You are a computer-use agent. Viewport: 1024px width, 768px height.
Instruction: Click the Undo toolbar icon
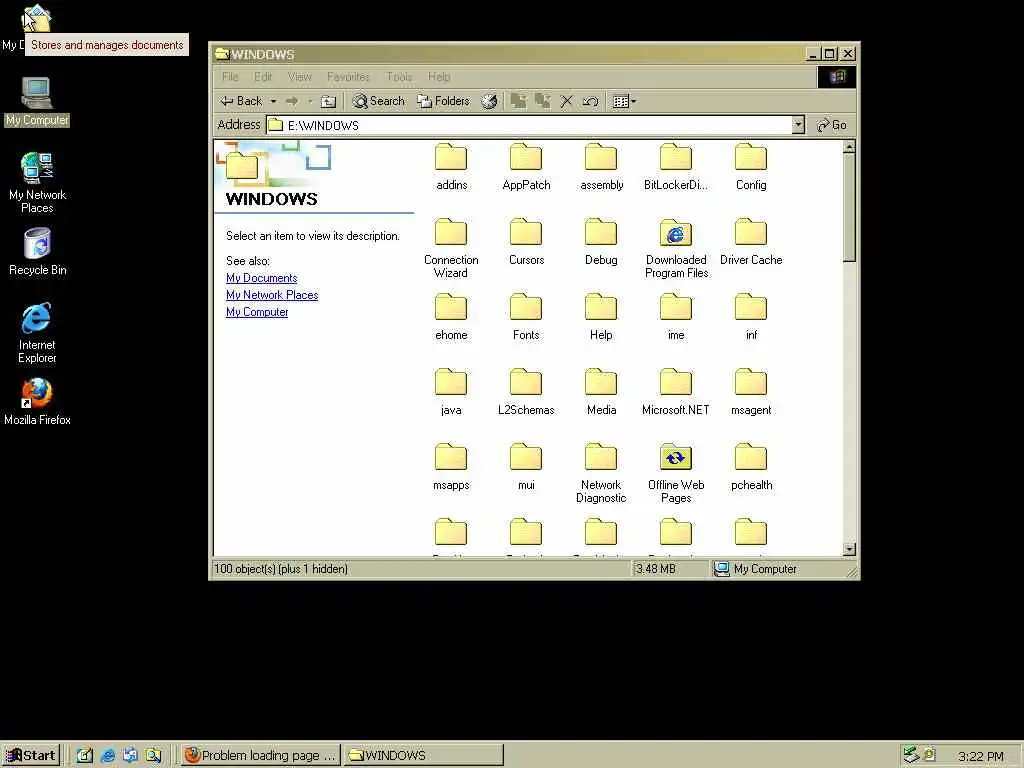tap(590, 101)
